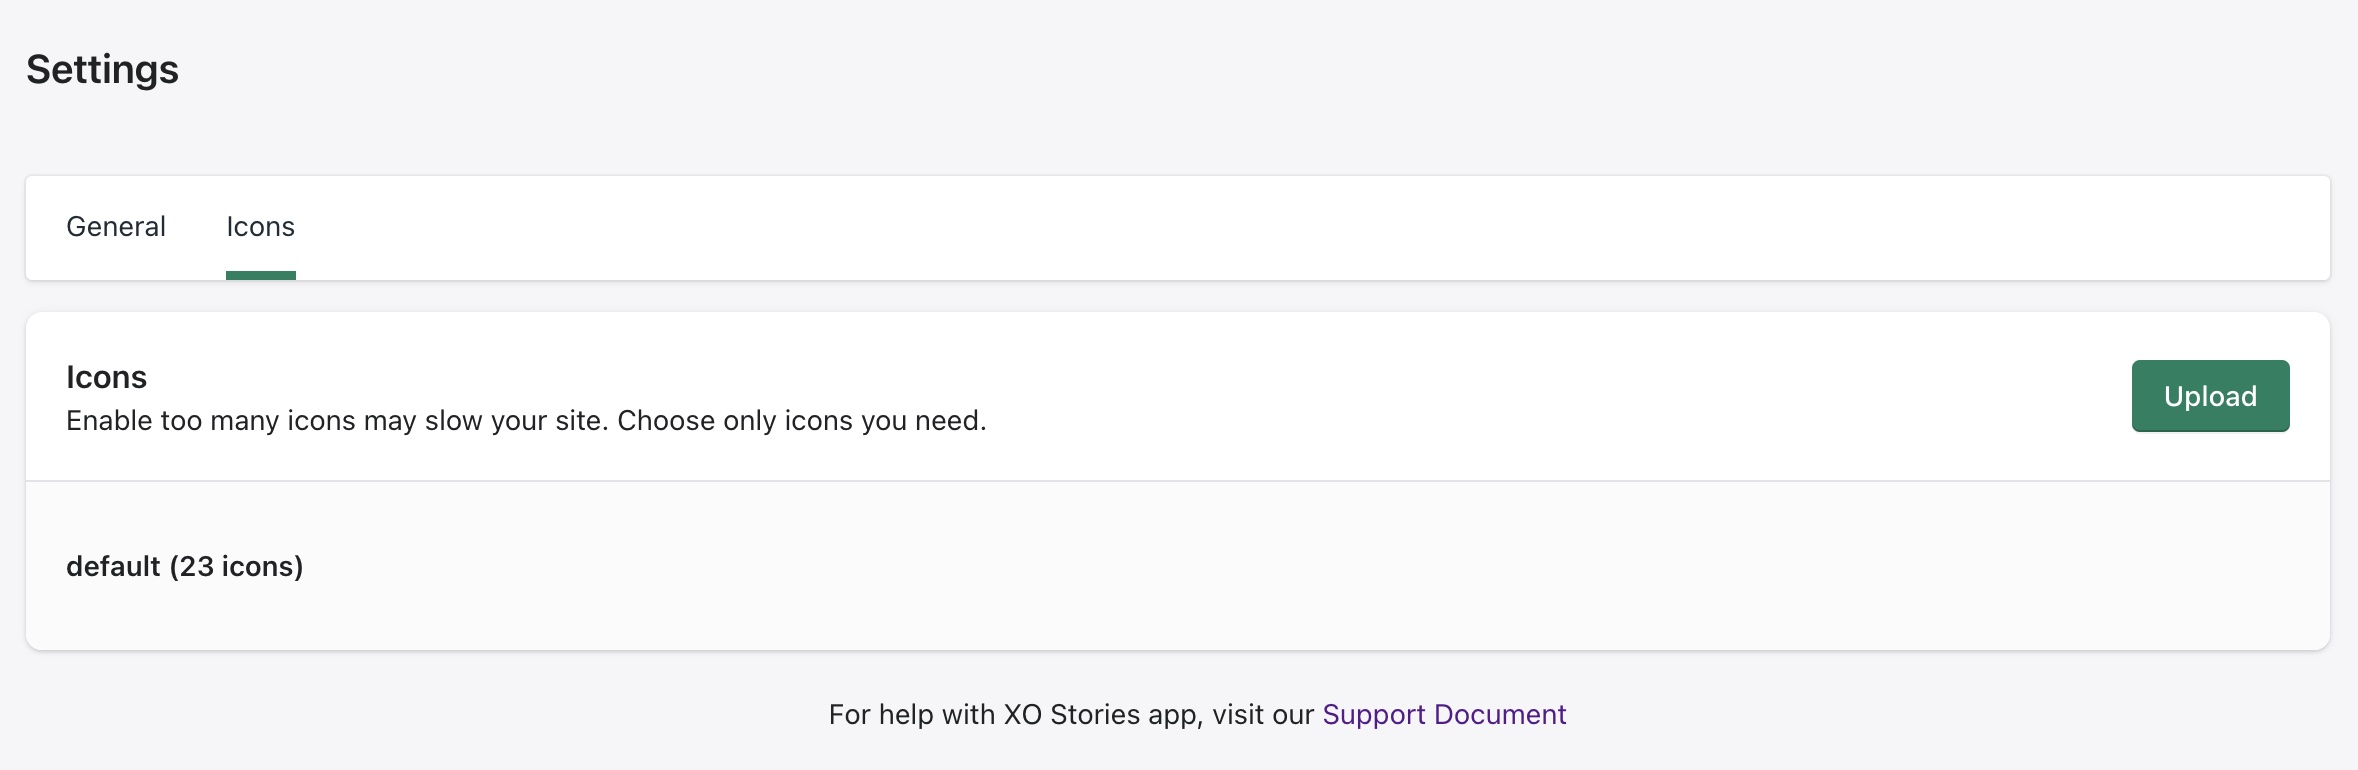Image resolution: width=2358 pixels, height=770 pixels.
Task: Click the Icons section heading
Action: (x=106, y=377)
